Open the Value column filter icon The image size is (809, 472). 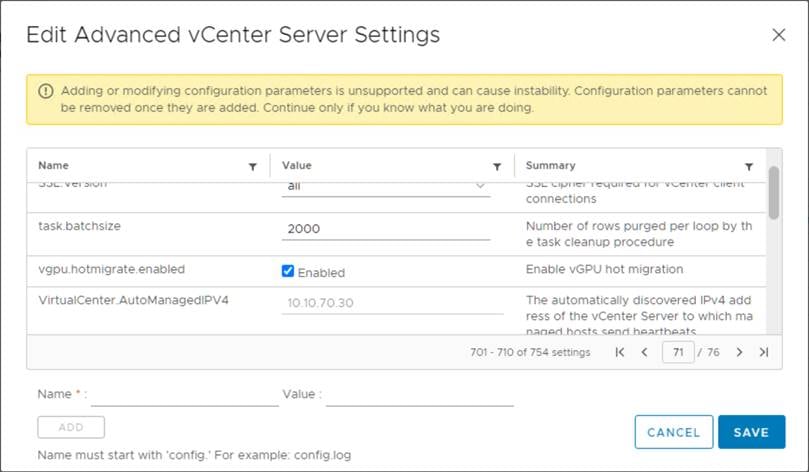coord(497,167)
